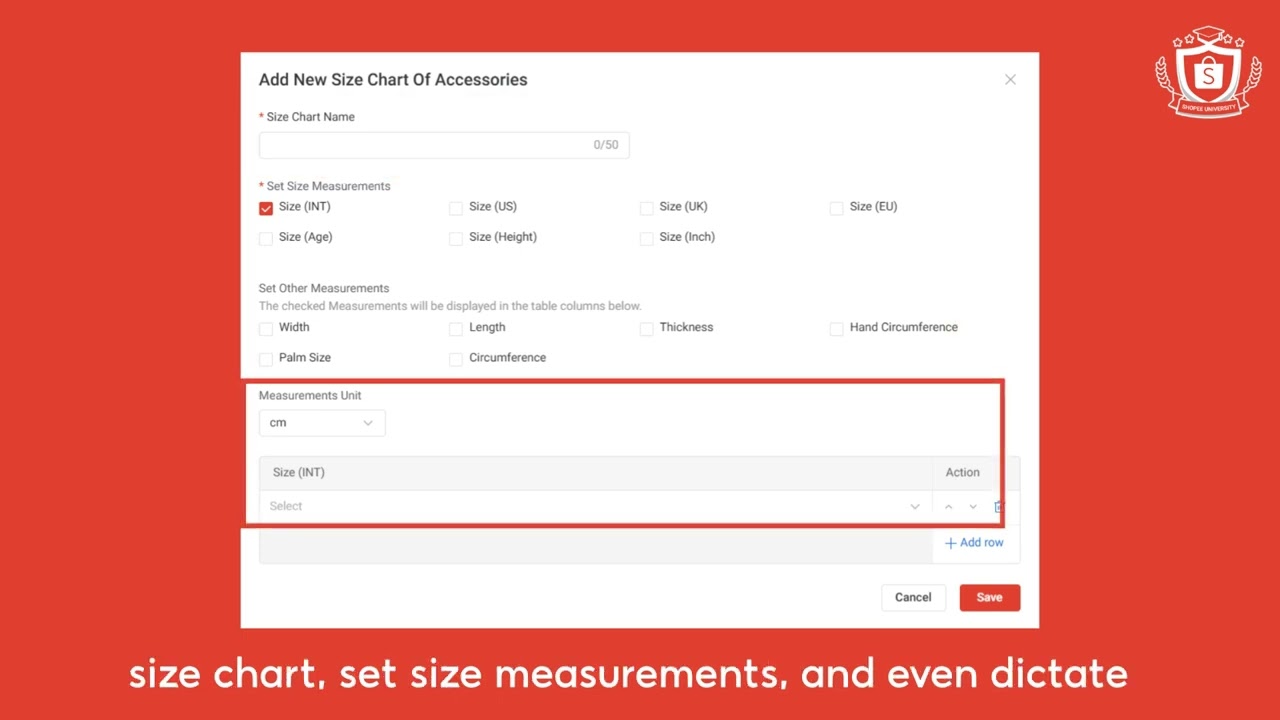Image resolution: width=1280 pixels, height=720 pixels.
Task: Enable the Size (Height) checkbox
Action: tap(456, 238)
